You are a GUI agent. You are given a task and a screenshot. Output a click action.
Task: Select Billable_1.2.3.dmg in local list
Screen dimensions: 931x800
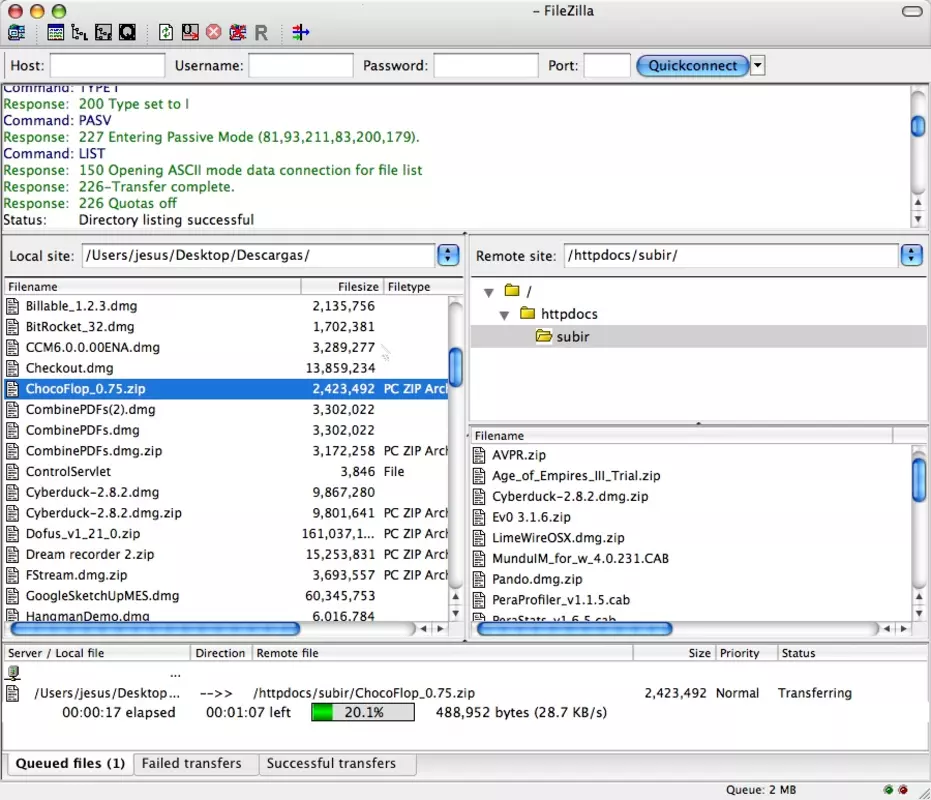coord(226,306)
